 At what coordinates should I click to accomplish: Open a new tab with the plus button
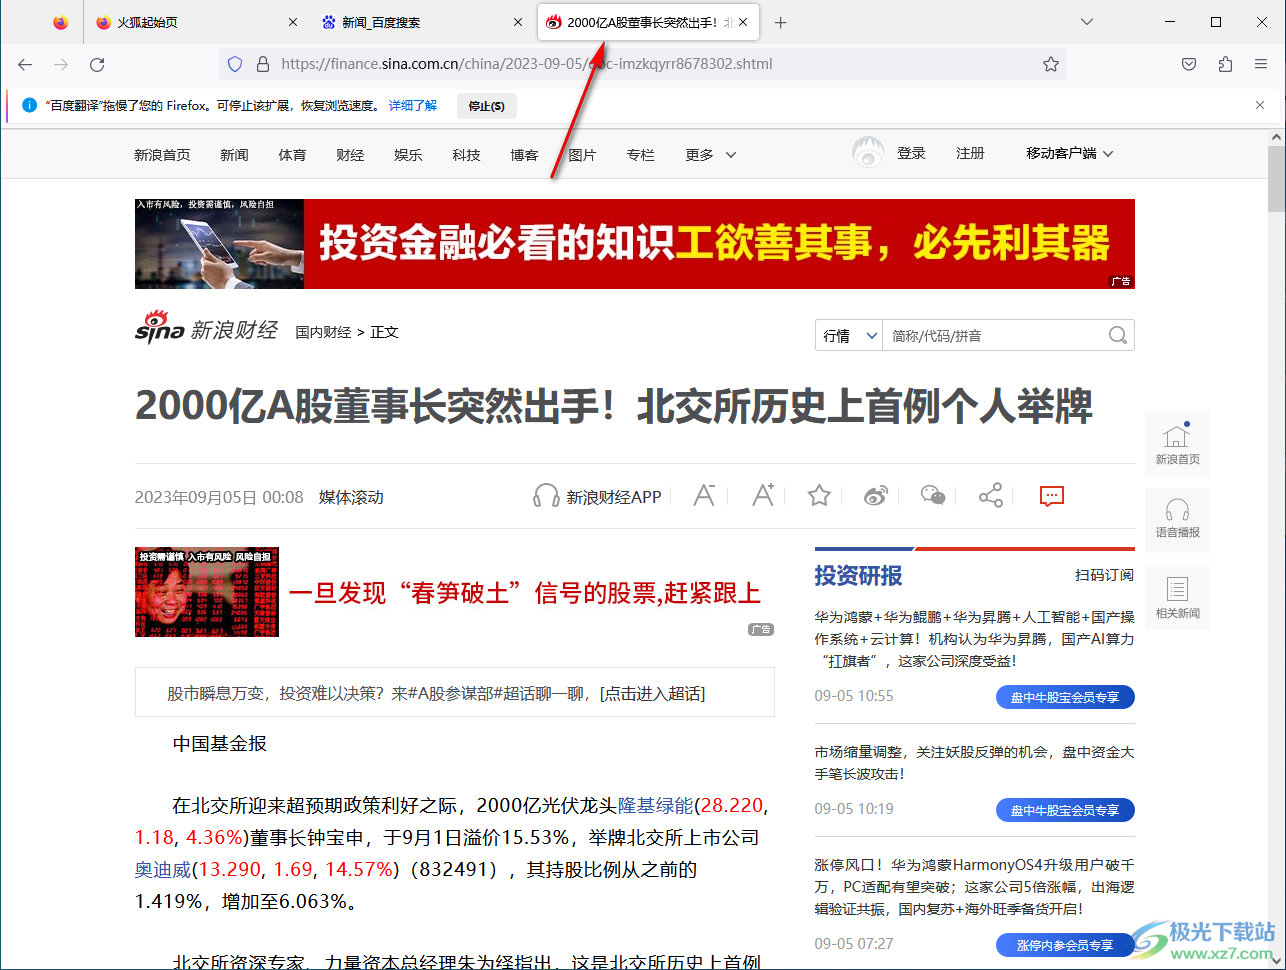pyautogui.click(x=781, y=22)
